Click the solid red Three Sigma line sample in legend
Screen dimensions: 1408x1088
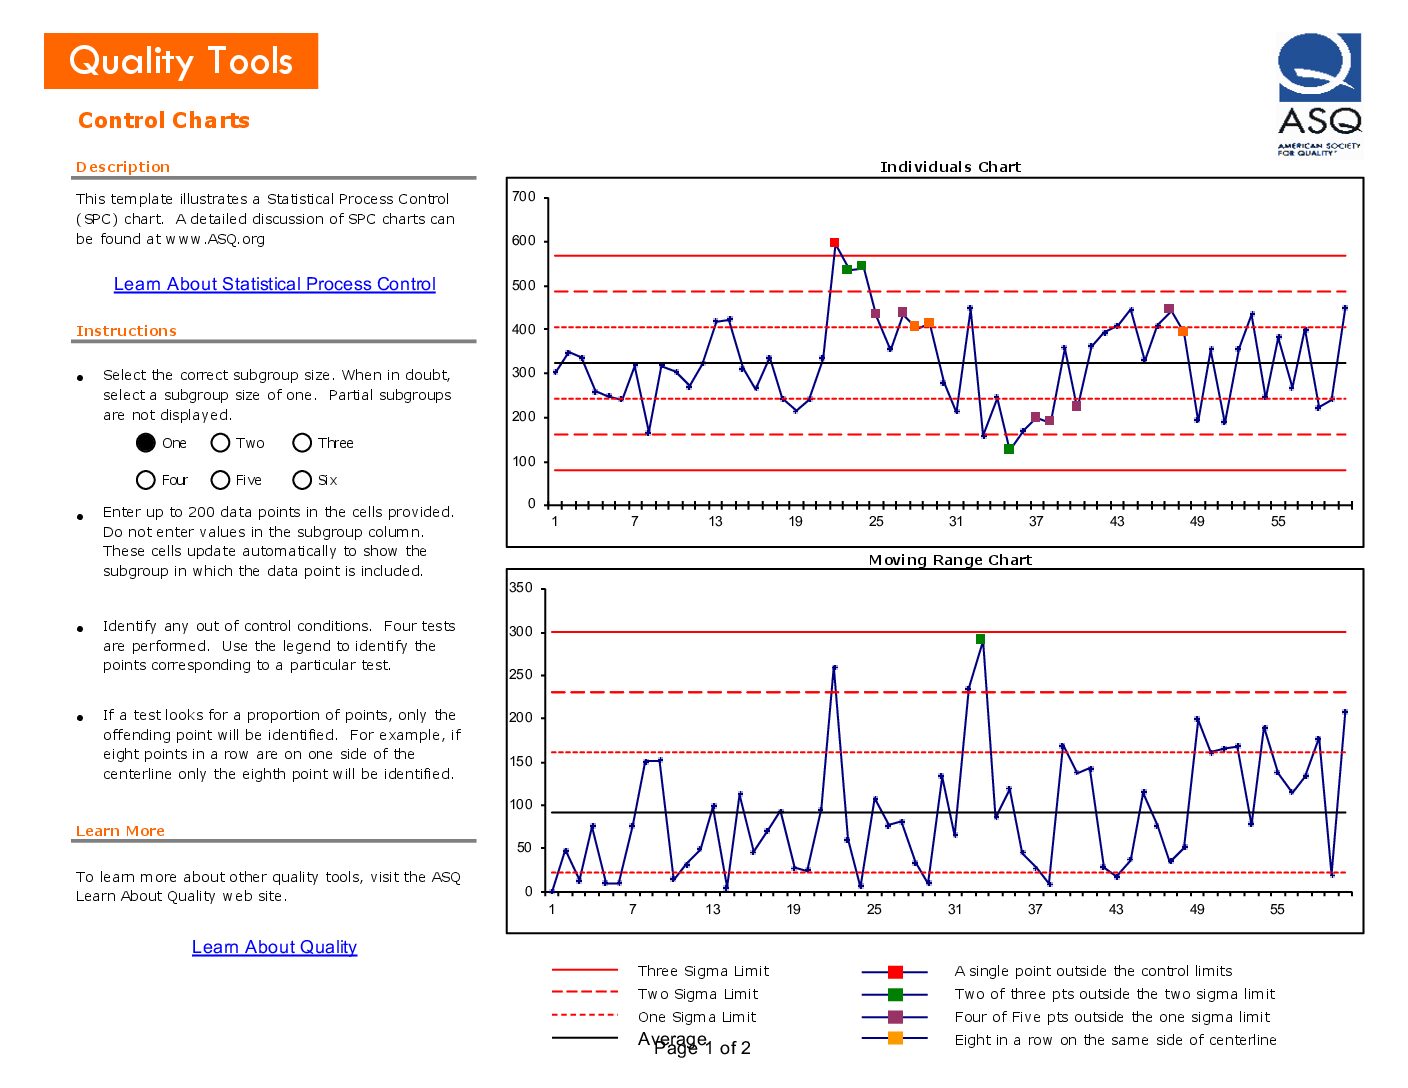(585, 970)
